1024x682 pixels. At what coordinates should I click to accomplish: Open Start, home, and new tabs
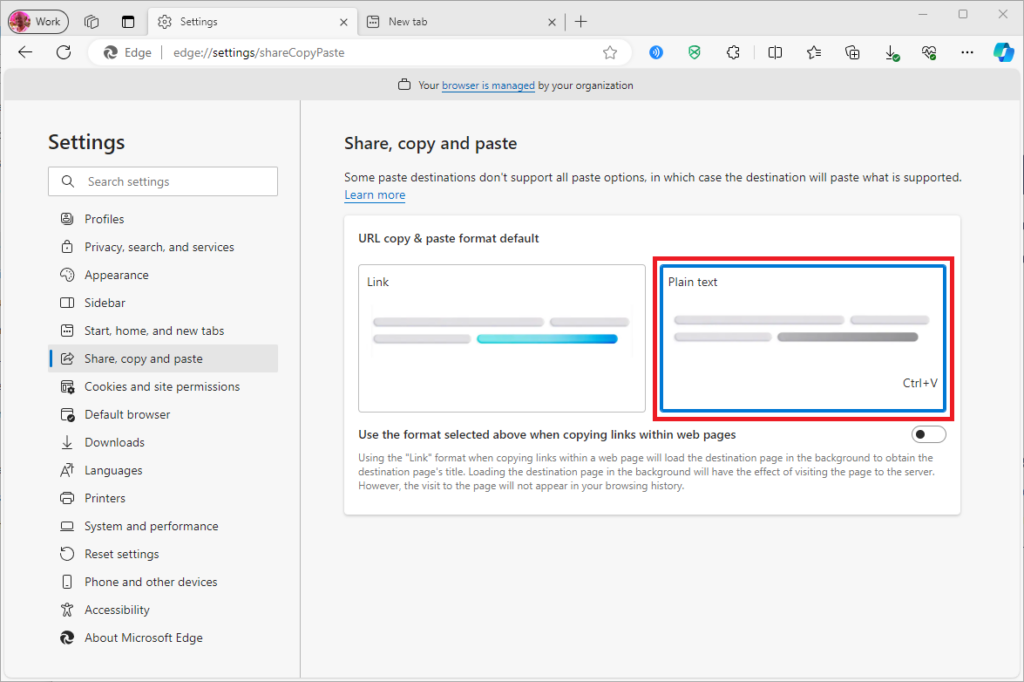click(163, 331)
